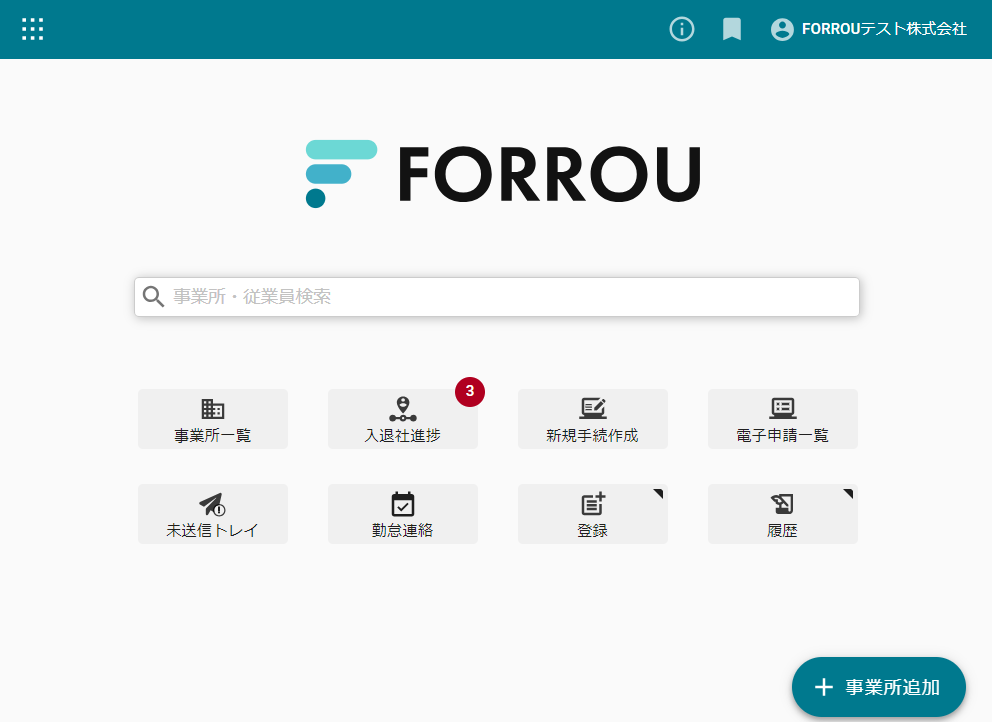This screenshot has height=722, width=992.
Task: Click the red 3 notification badge
Action: pyautogui.click(x=469, y=392)
